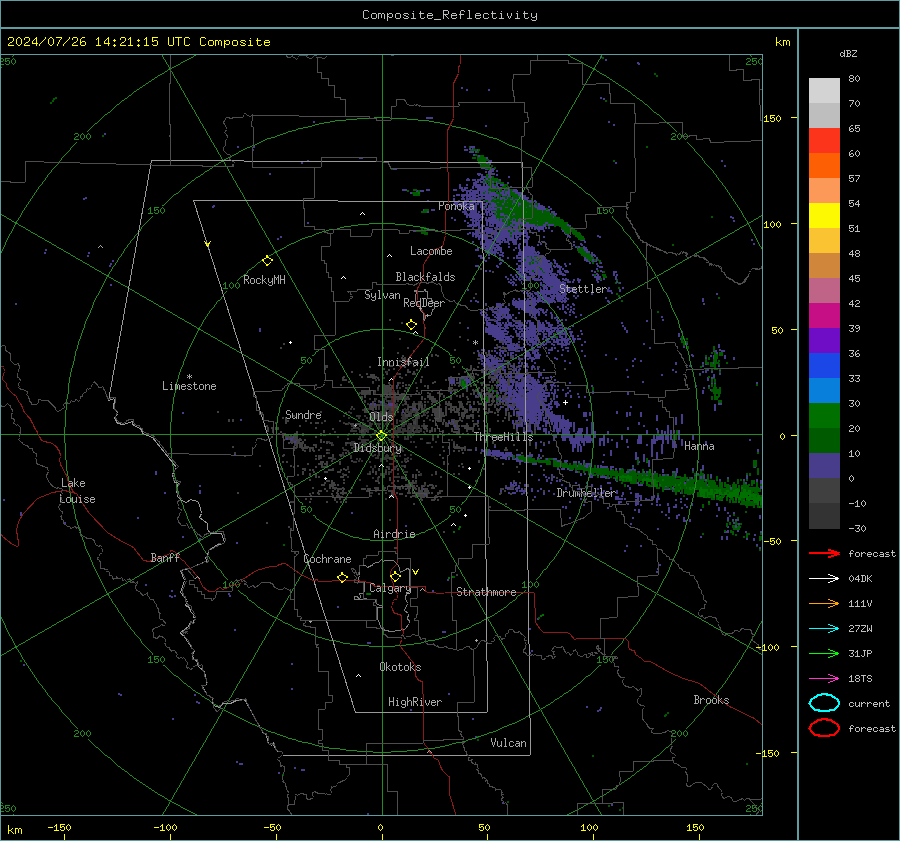The image size is (900, 841).
Task: Click the Hanna label
Action: 699,446
